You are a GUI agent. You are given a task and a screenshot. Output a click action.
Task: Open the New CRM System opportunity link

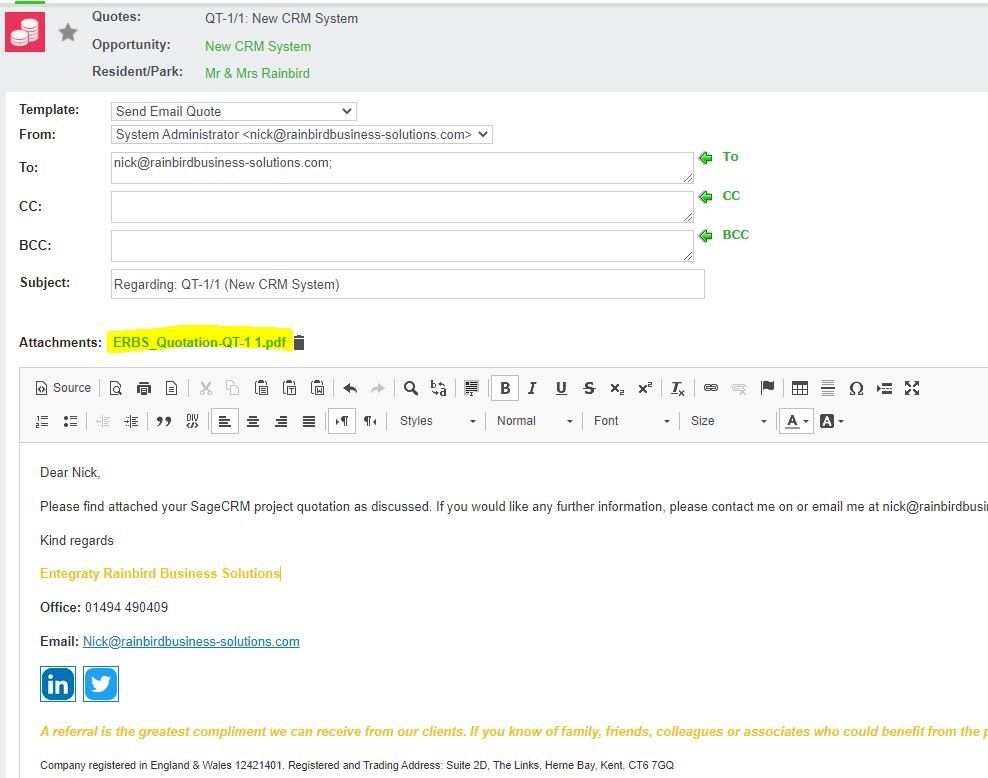tap(258, 47)
